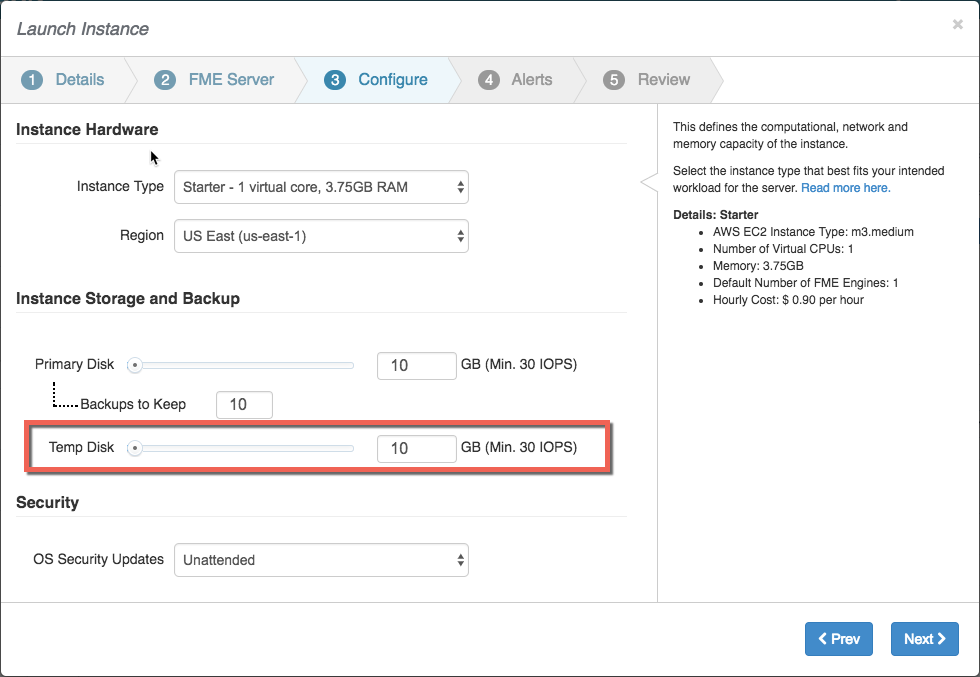Click the Primary Disk slider handle
The height and width of the screenshot is (677, 980).
click(134, 365)
